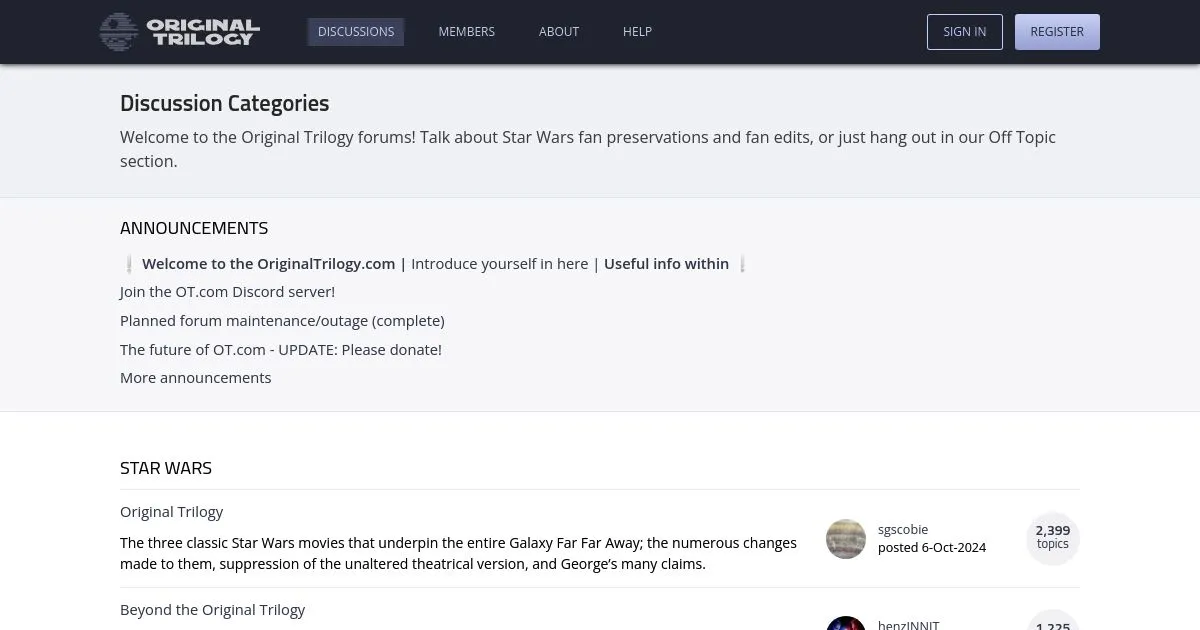Click the lightsaber icon before the Welcome announcement

[x=130, y=264]
